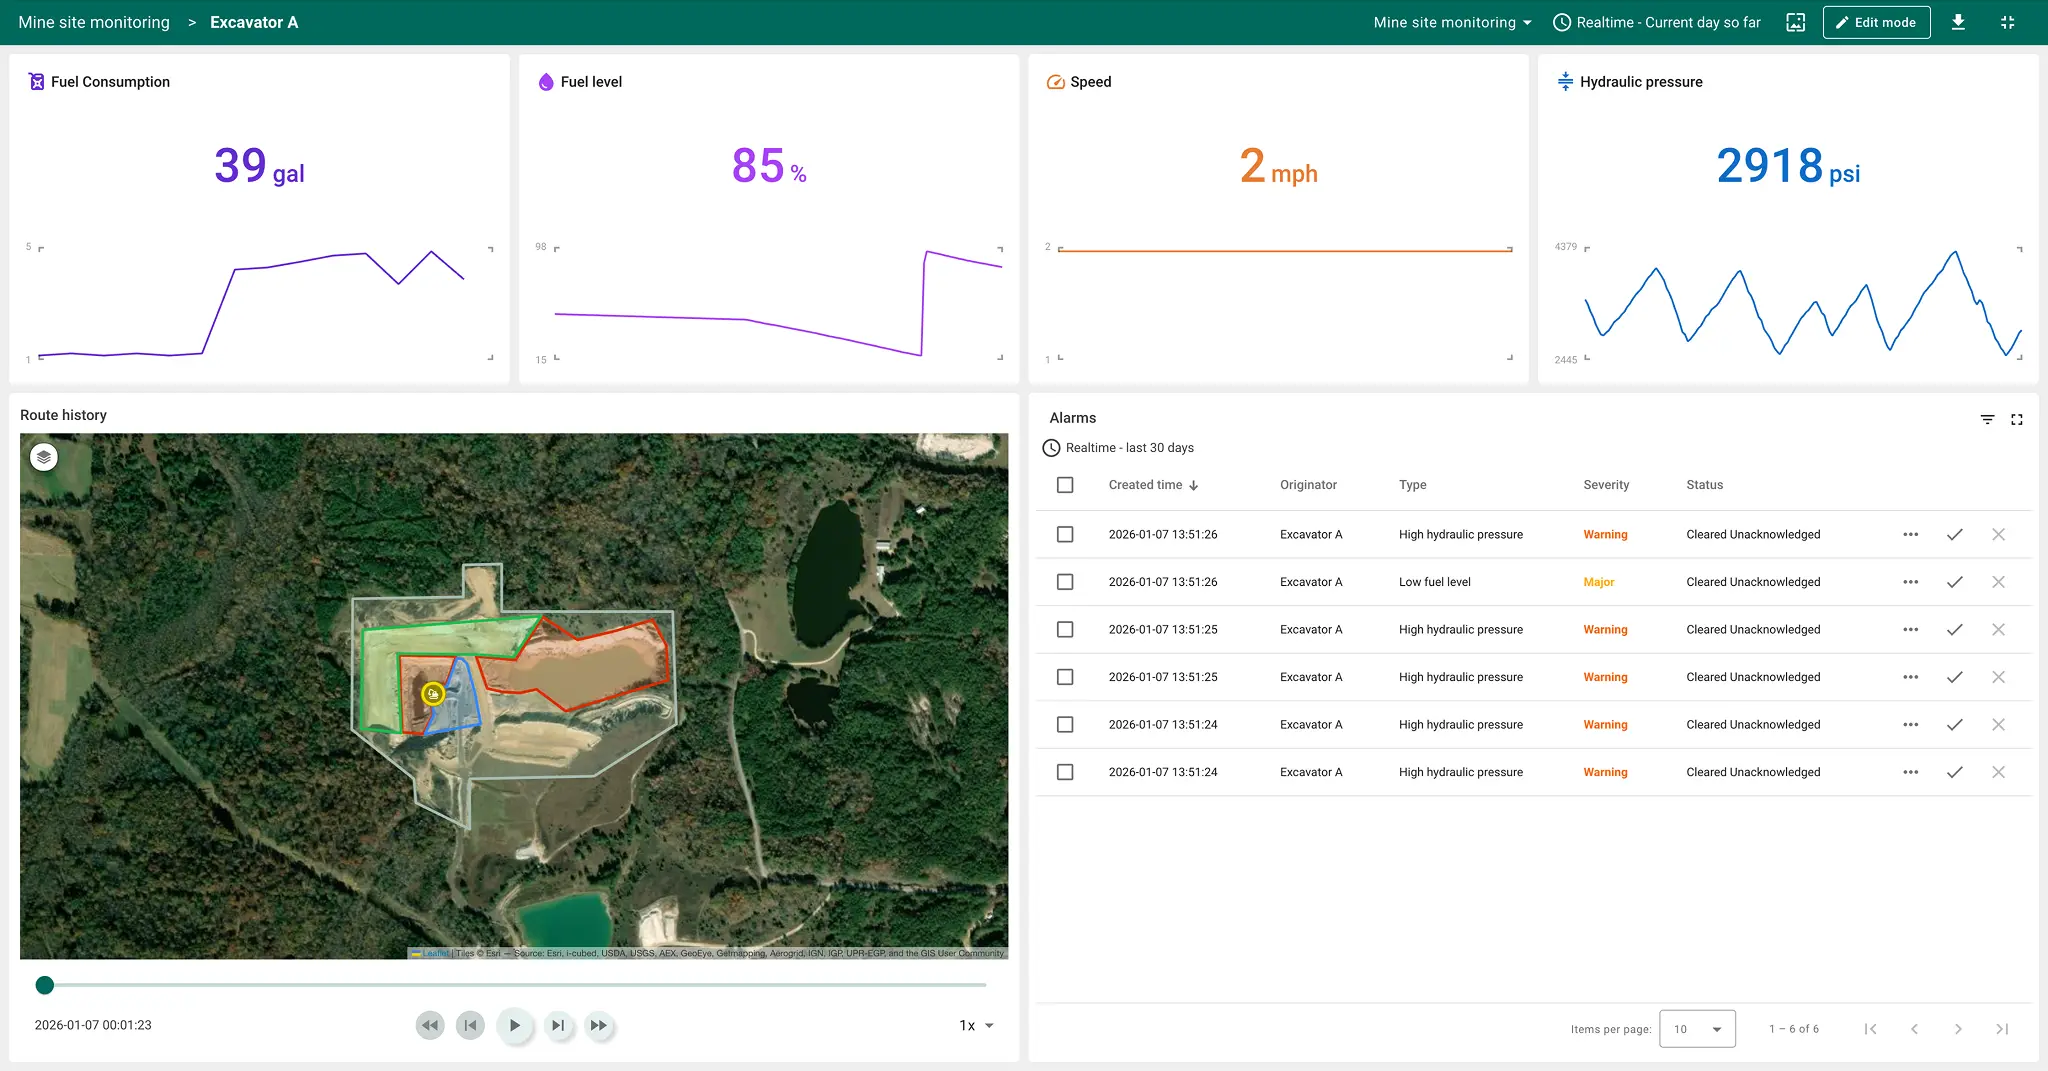2048x1071 pixels.
Task: Select all alarms with header checkbox
Action: [x=1065, y=485]
